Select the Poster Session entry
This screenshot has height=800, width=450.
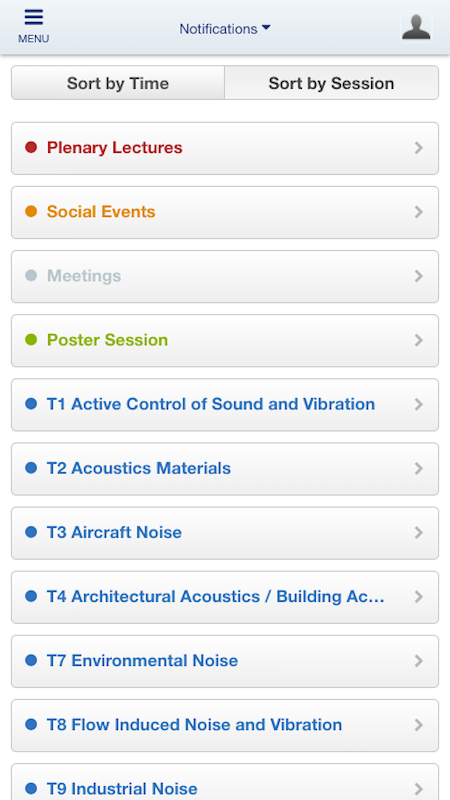point(225,340)
